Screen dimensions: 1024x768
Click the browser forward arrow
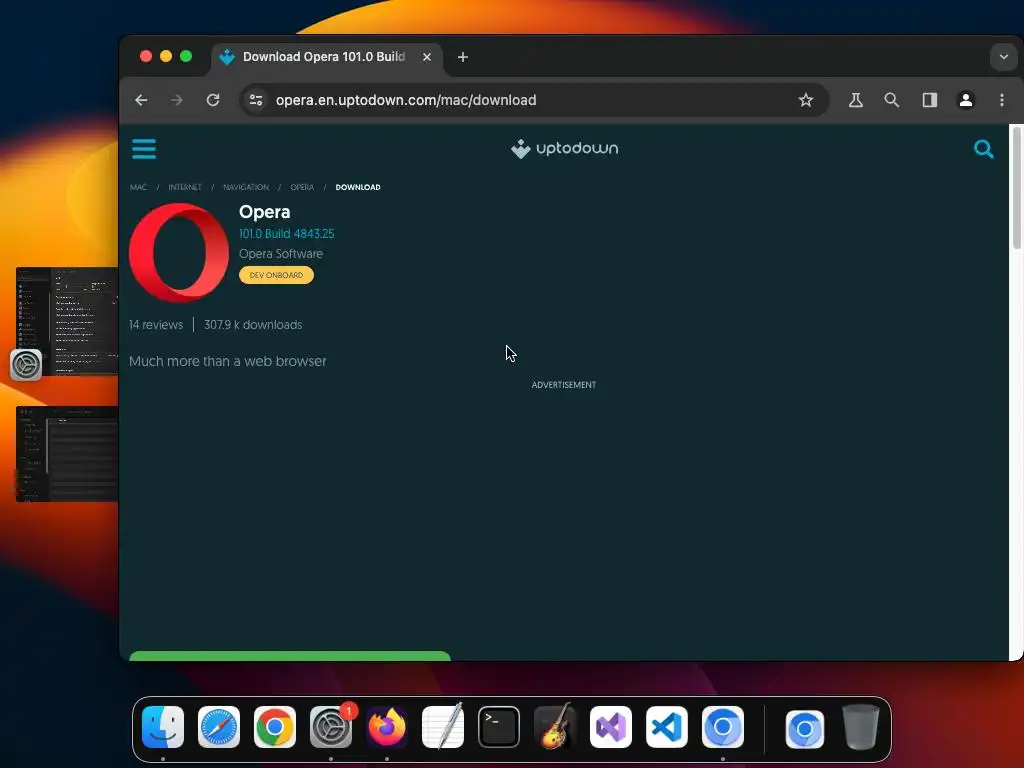pyautogui.click(x=177, y=100)
